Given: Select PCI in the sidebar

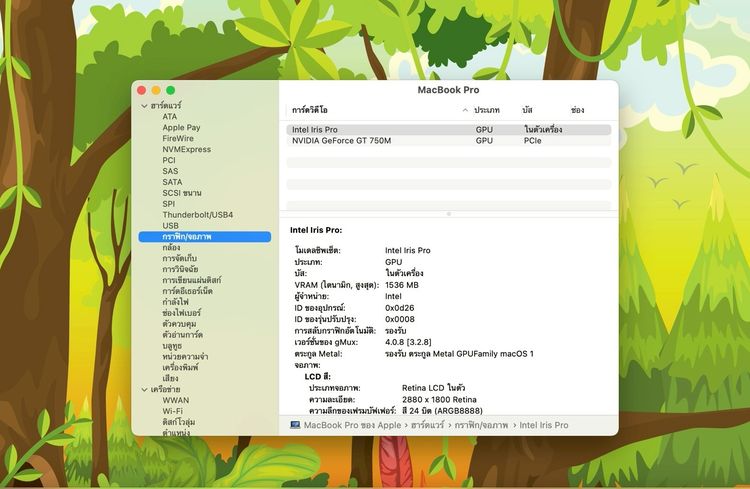Looking at the screenshot, I should click(169, 160).
